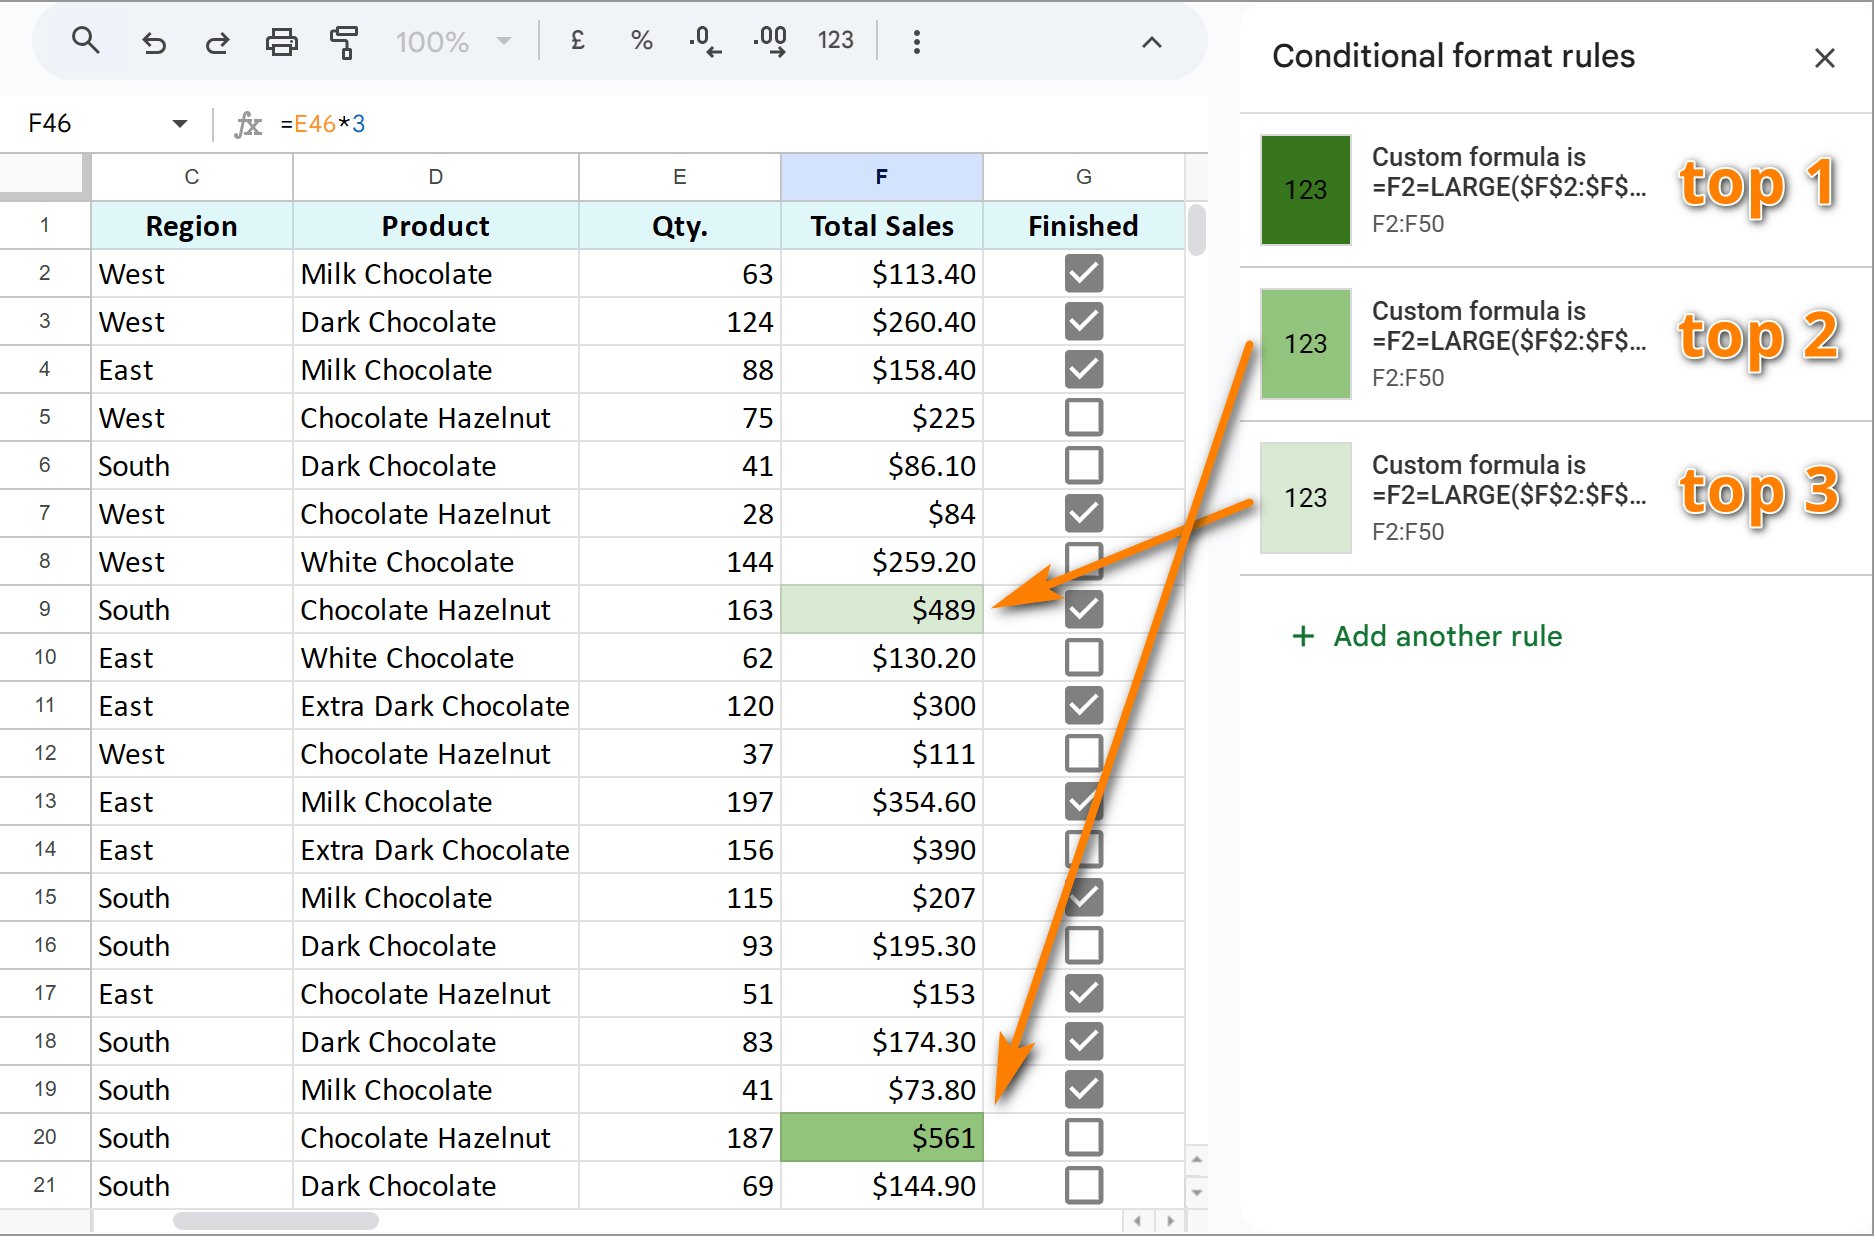This screenshot has width=1874, height=1236.
Task: Activate the paint format tool
Action: (344, 41)
